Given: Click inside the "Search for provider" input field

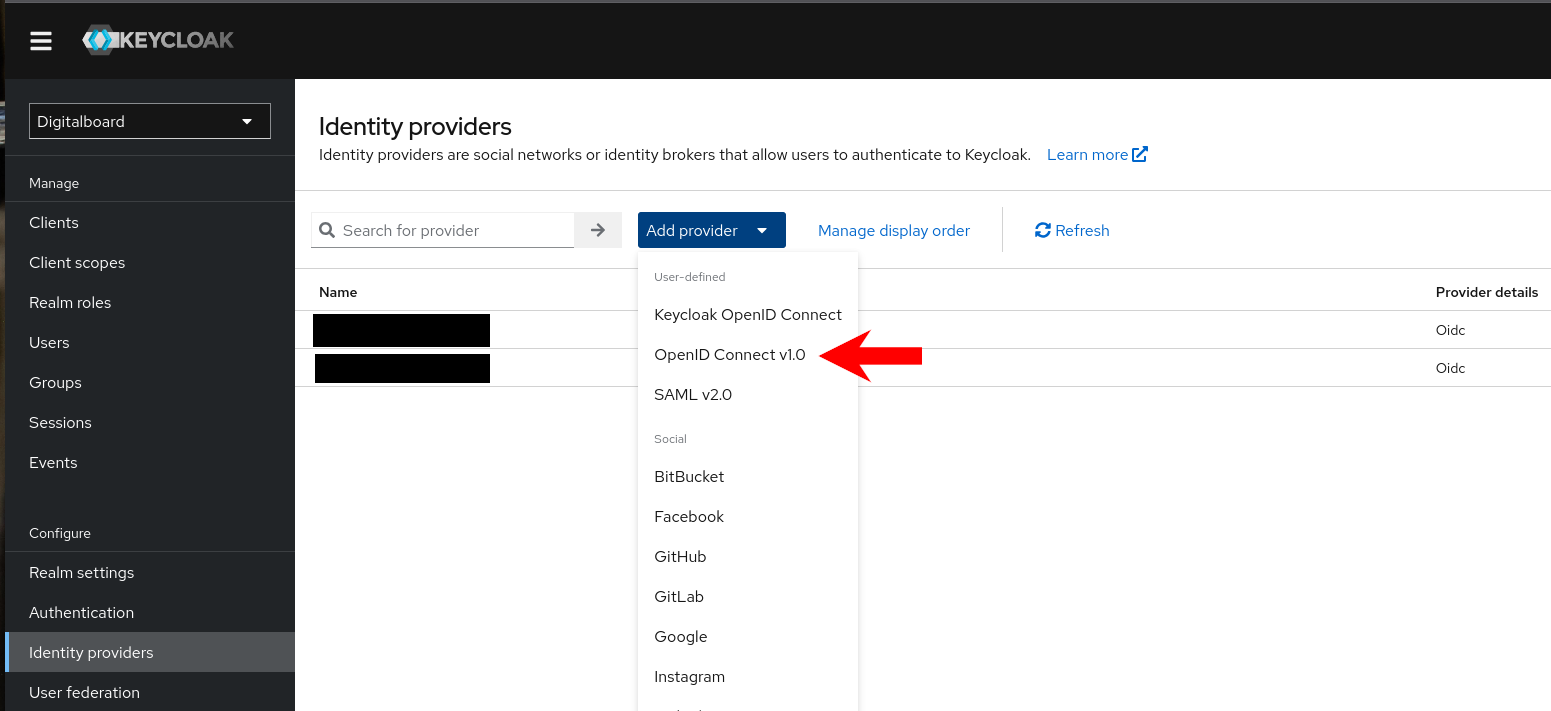Looking at the screenshot, I should point(450,230).
